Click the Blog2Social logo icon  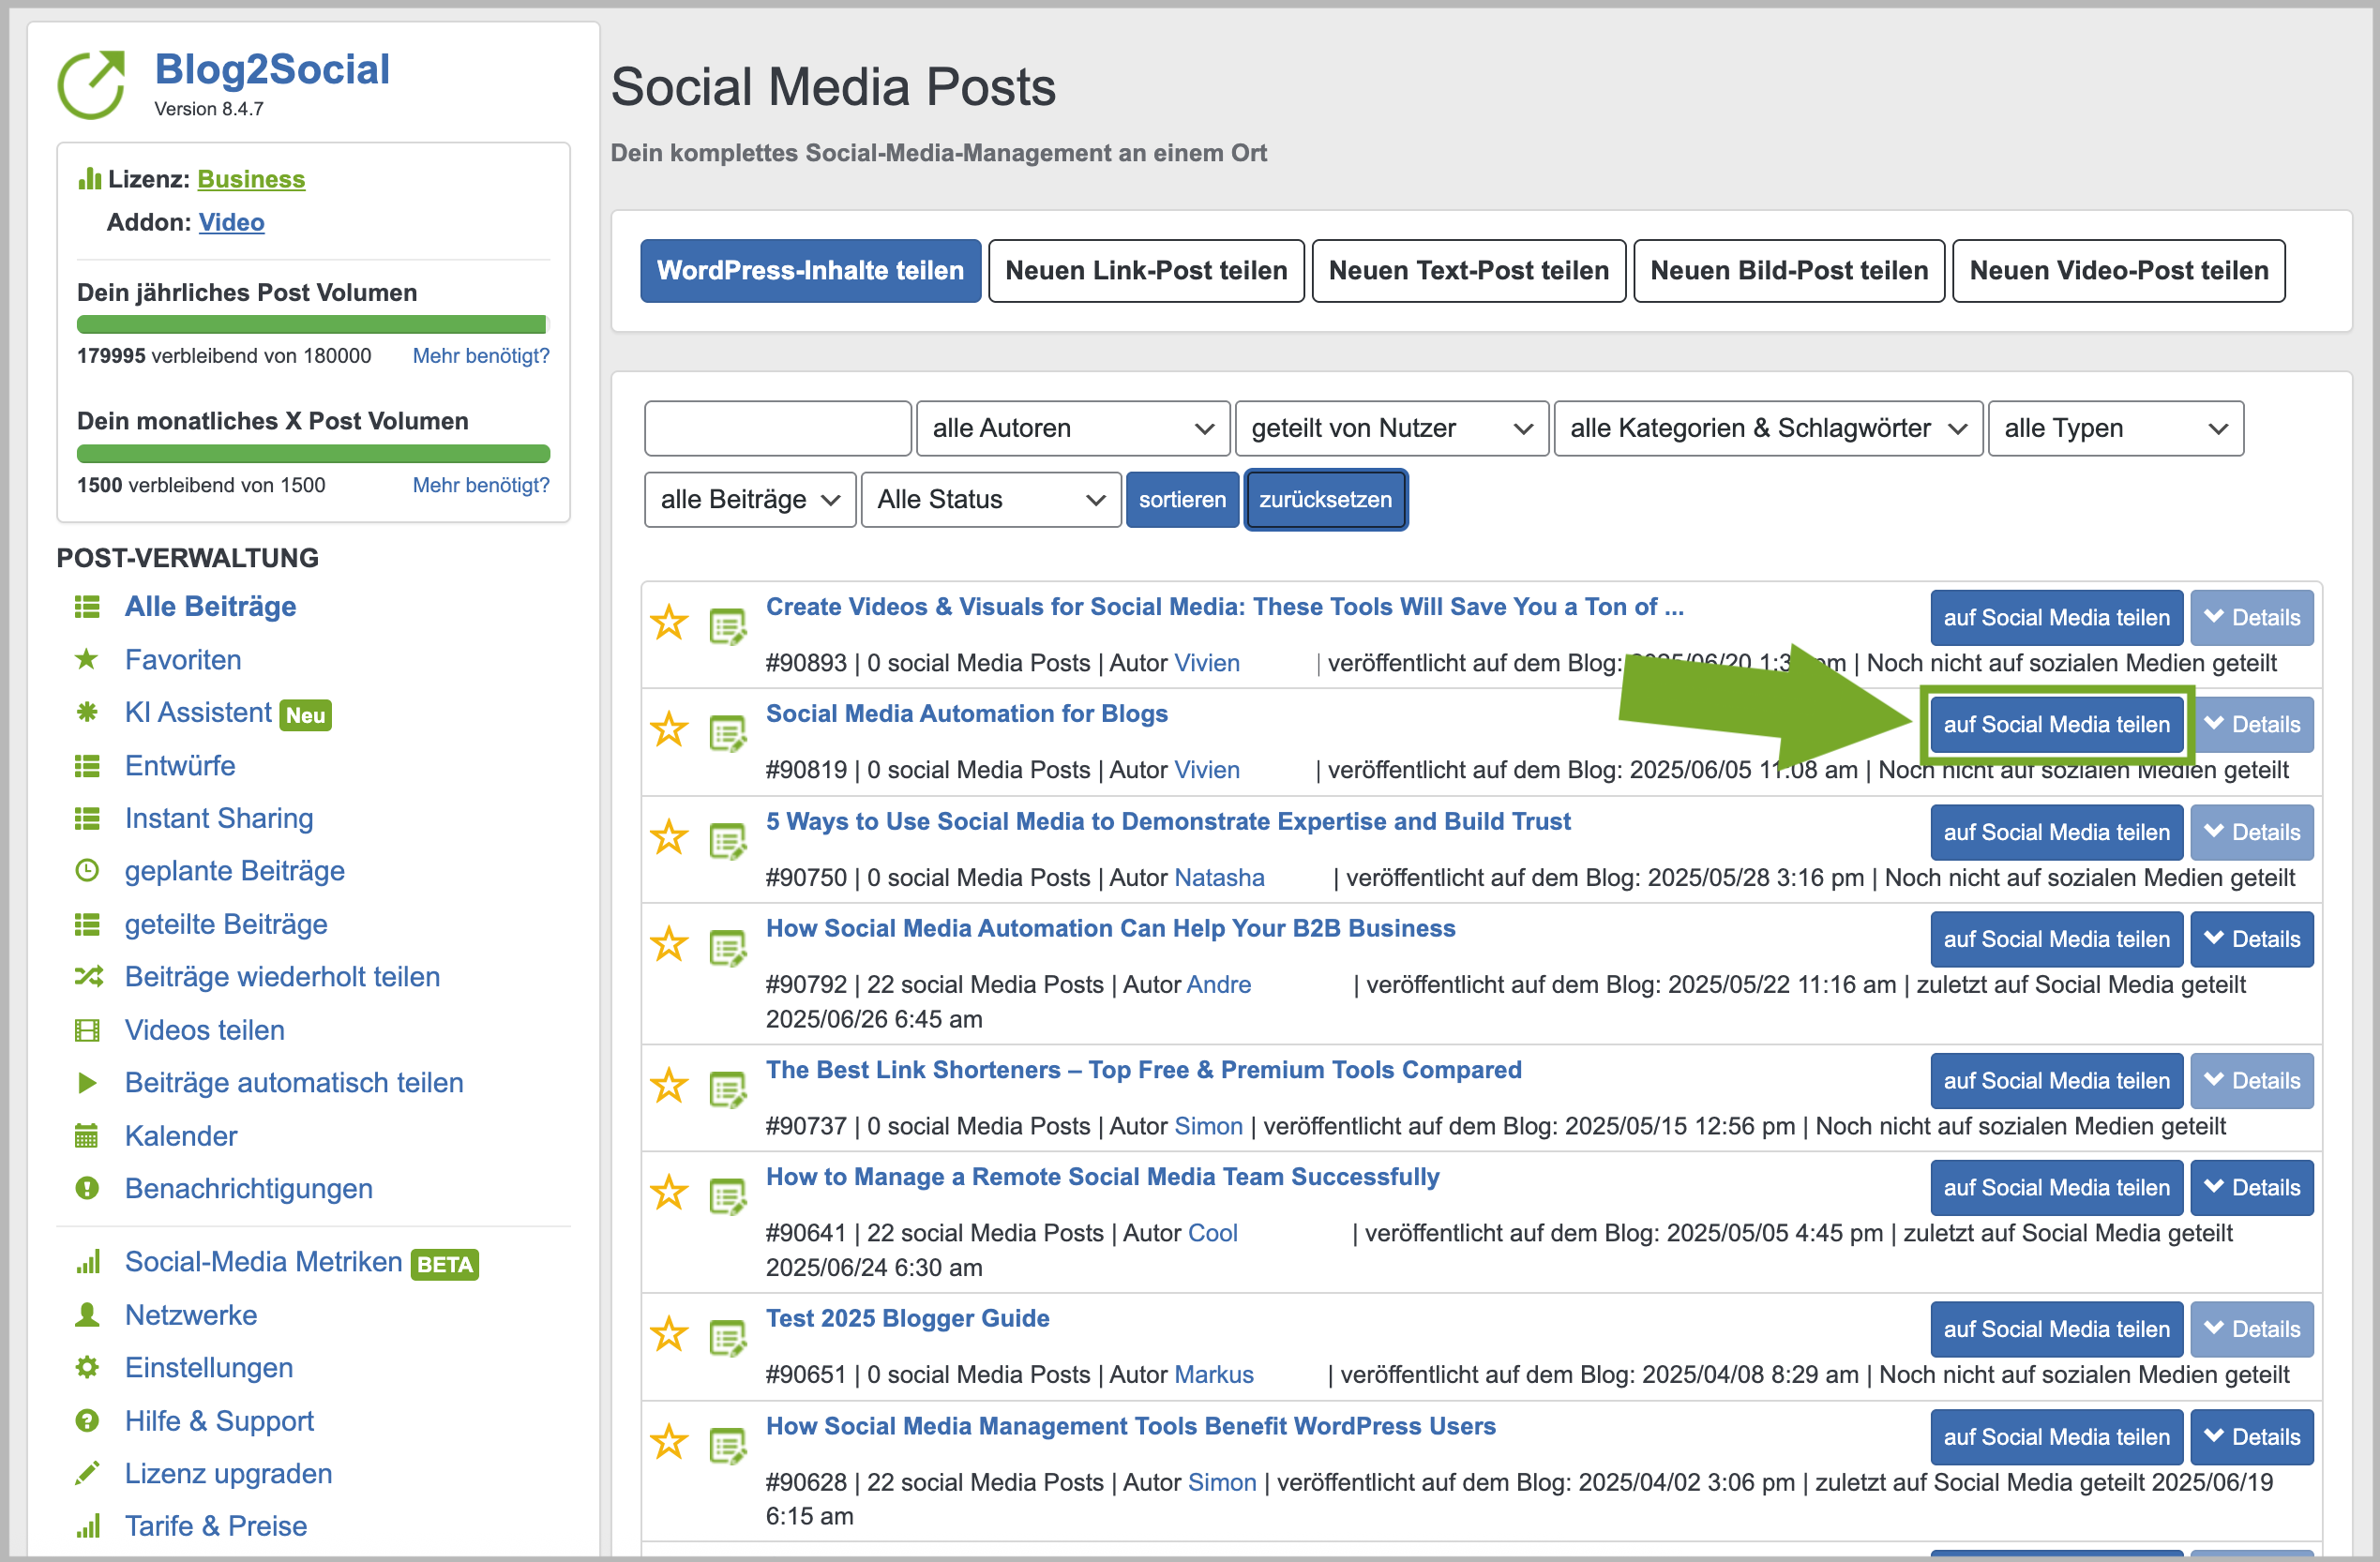tap(92, 85)
